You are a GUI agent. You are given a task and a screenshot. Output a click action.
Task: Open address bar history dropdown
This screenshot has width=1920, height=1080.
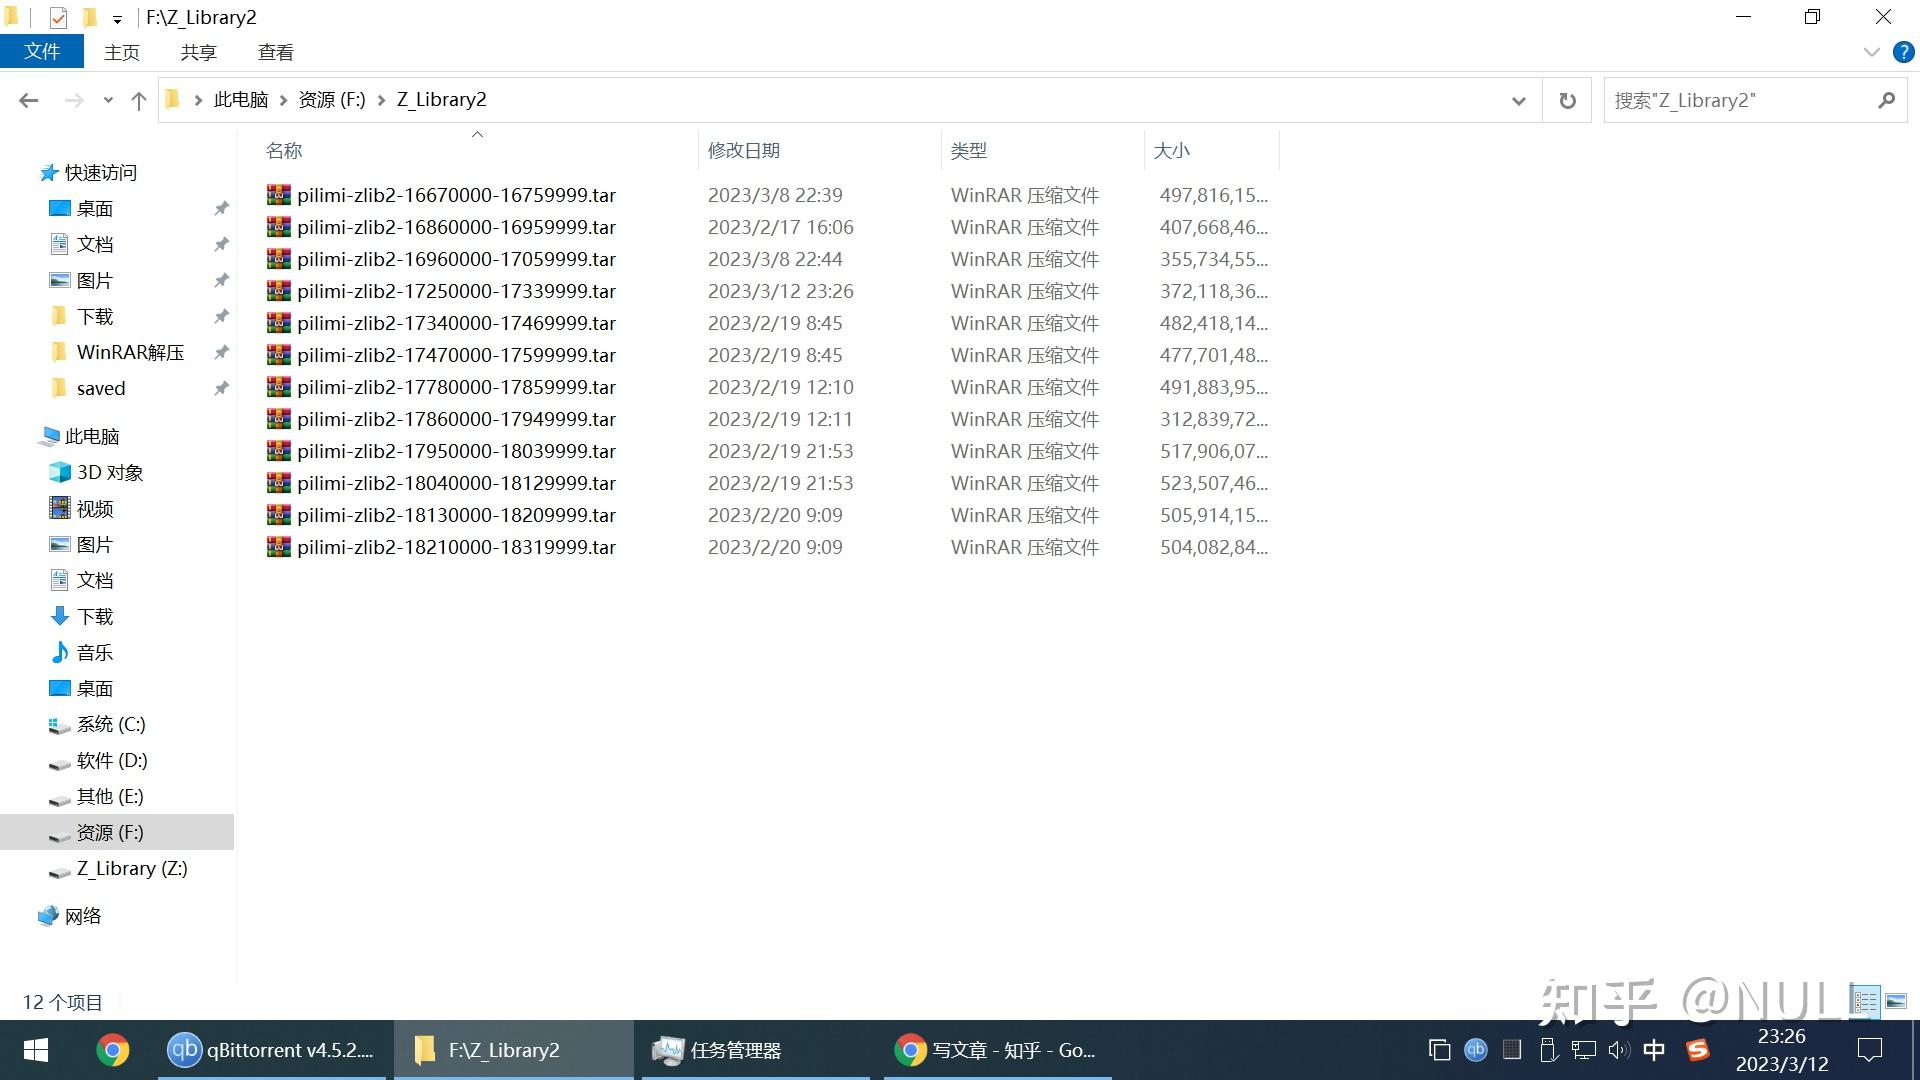pyautogui.click(x=1518, y=100)
